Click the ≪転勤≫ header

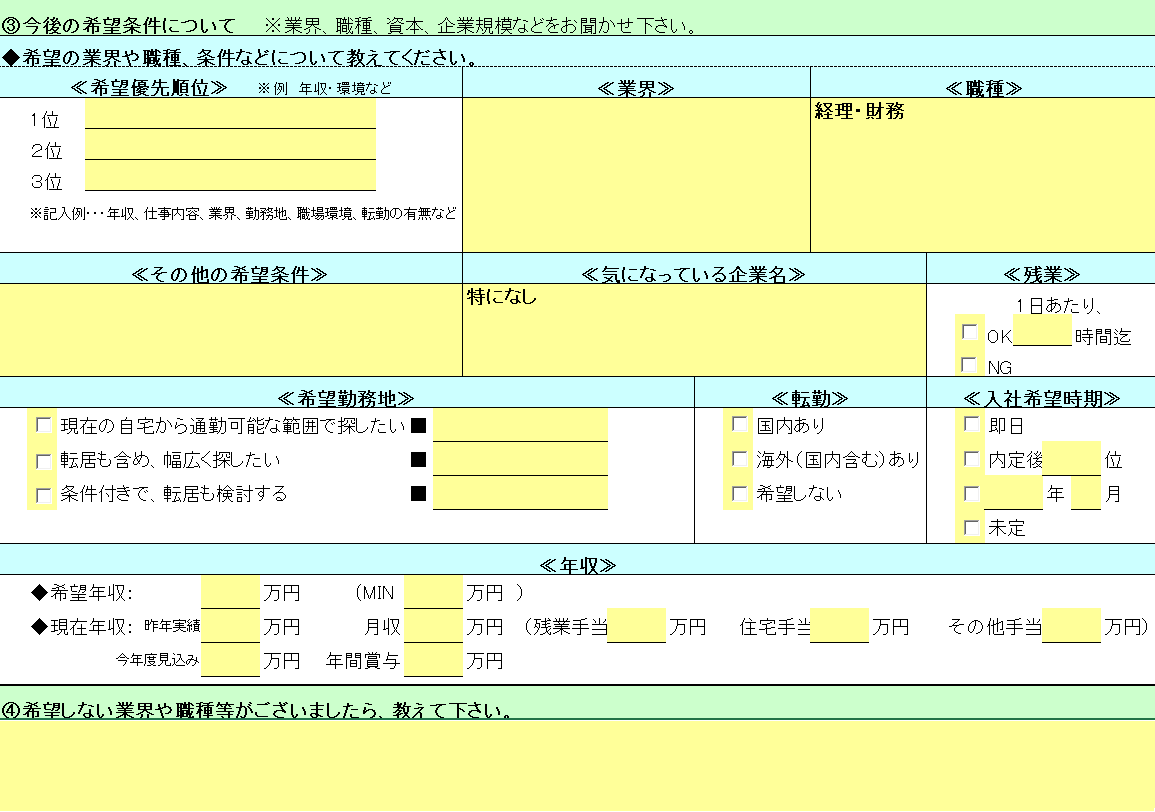(810, 398)
